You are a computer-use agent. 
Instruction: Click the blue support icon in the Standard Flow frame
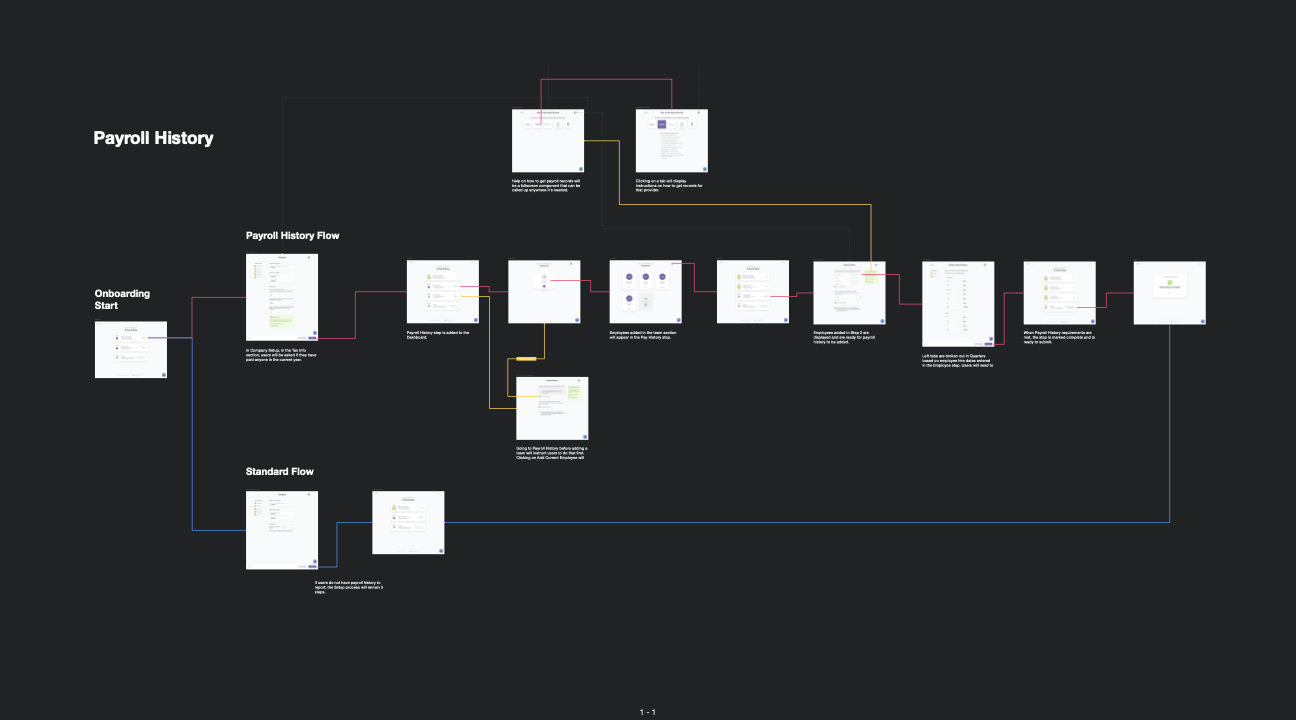314,560
